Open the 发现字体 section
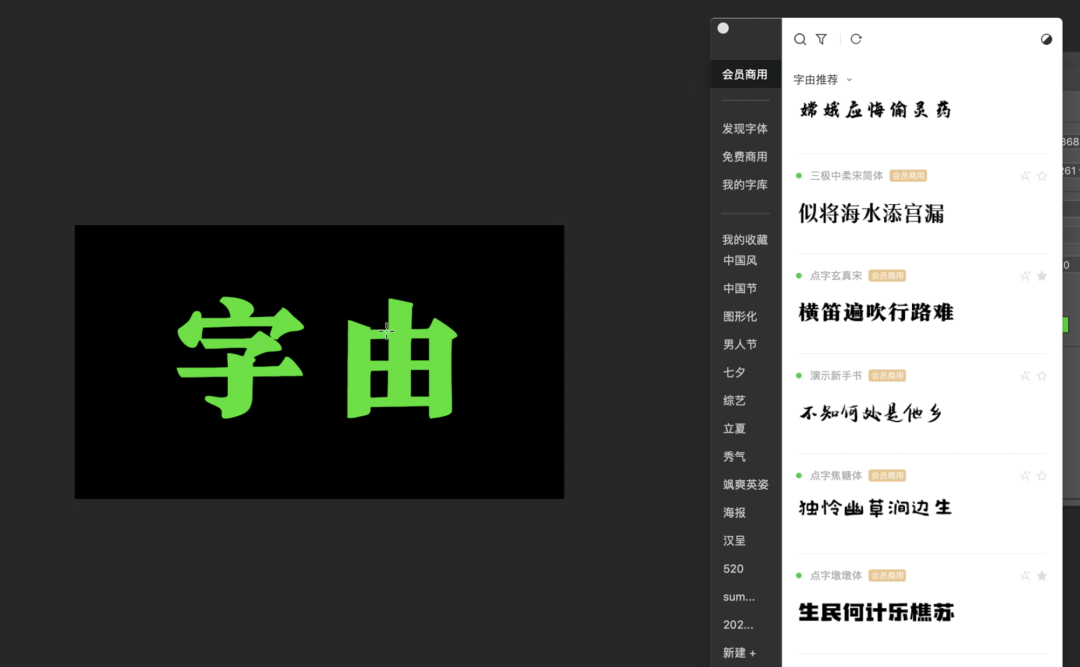Image resolution: width=1080 pixels, height=667 pixels. click(745, 129)
